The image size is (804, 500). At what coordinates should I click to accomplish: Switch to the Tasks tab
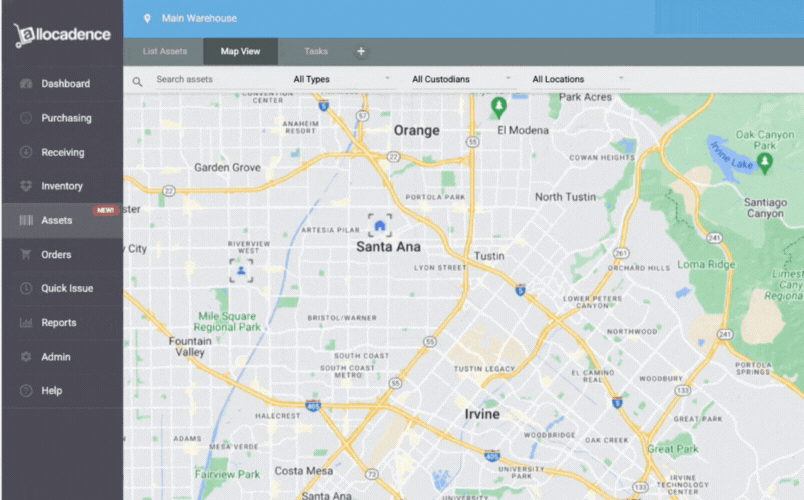point(316,51)
